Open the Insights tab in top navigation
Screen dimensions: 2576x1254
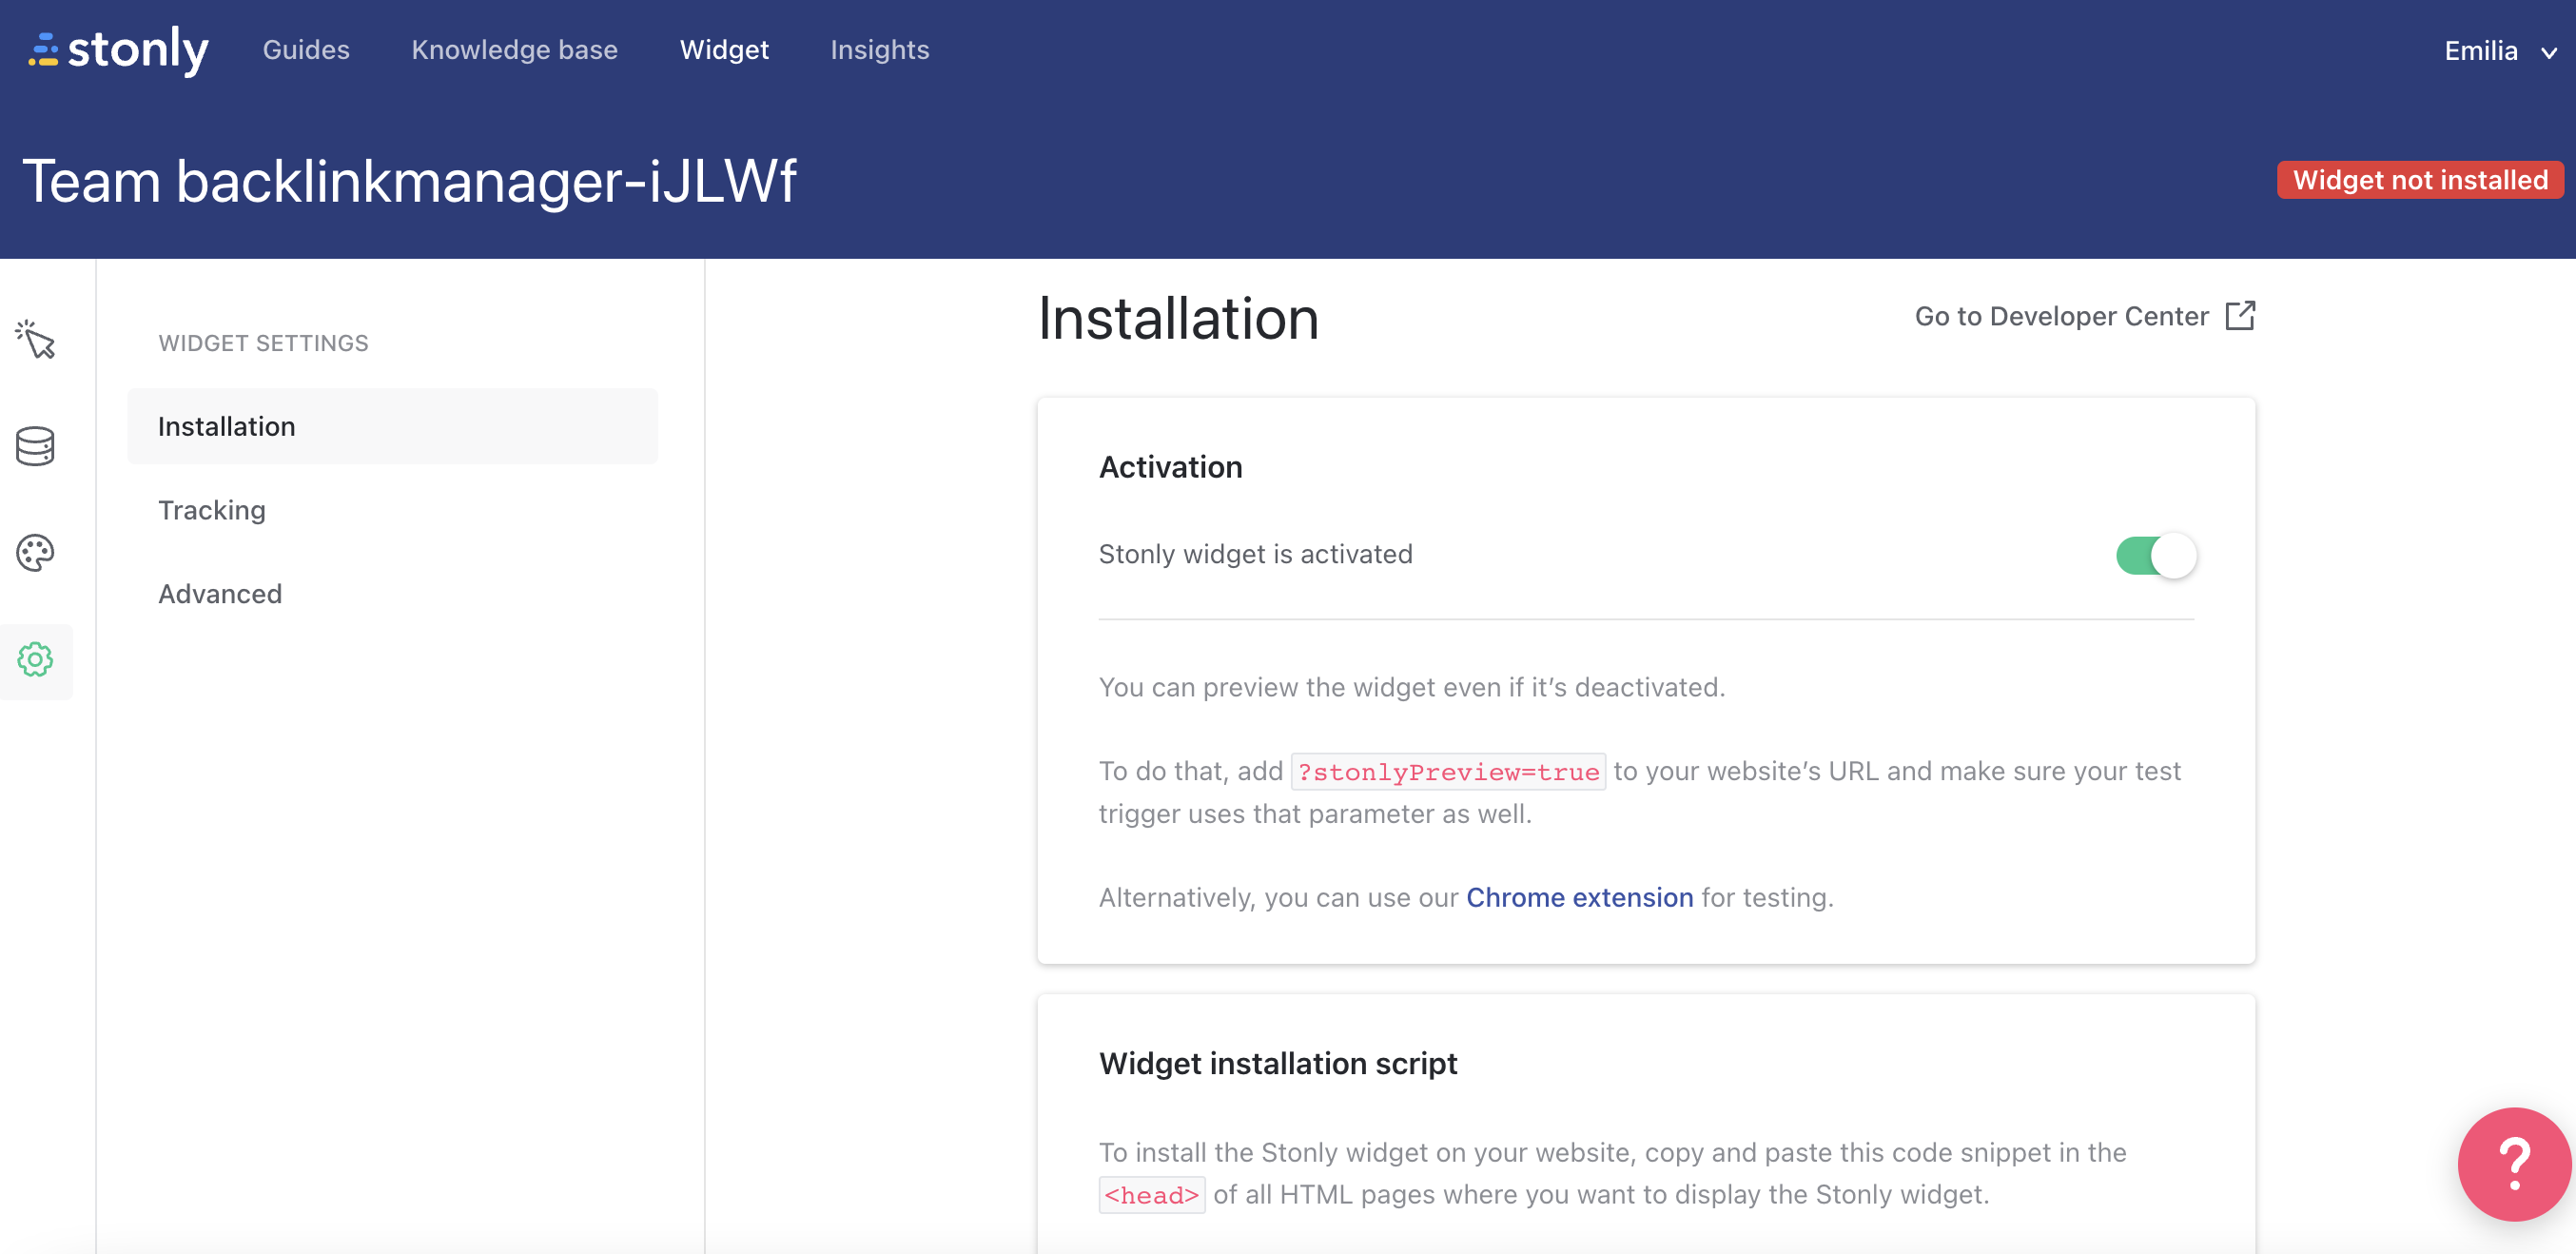pyautogui.click(x=882, y=49)
